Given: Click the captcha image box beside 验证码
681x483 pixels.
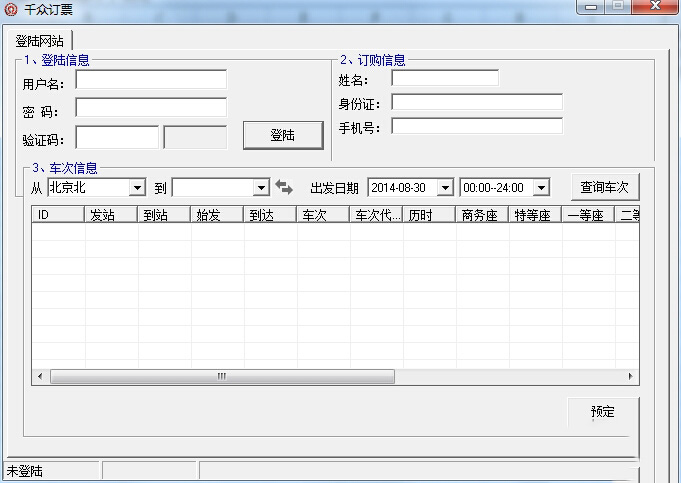Looking at the screenshot, I should 195,137.
